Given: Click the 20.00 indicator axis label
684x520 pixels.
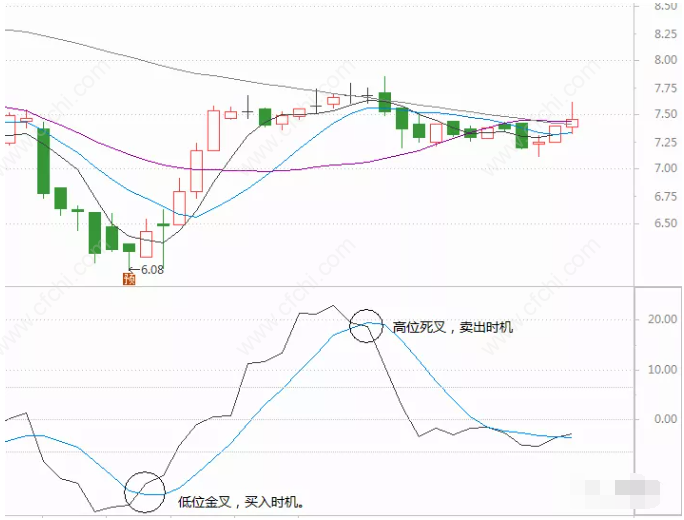Looking at the screenshot, I should pos(662,319).
